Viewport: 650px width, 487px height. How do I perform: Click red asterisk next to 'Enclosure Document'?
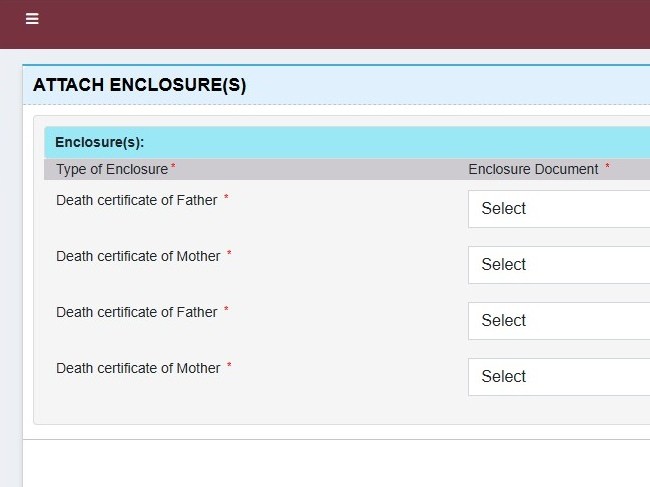(x=607, y=167)
